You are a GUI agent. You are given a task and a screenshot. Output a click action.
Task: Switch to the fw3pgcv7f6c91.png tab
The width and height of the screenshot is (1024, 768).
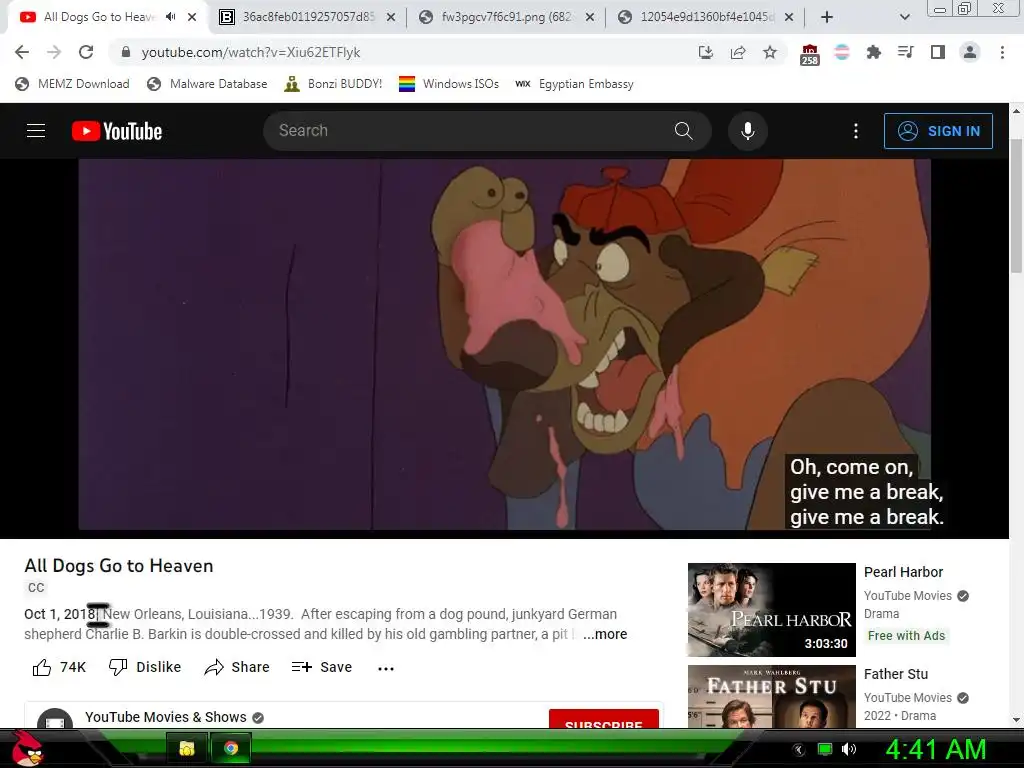click(x=506, y=17)
